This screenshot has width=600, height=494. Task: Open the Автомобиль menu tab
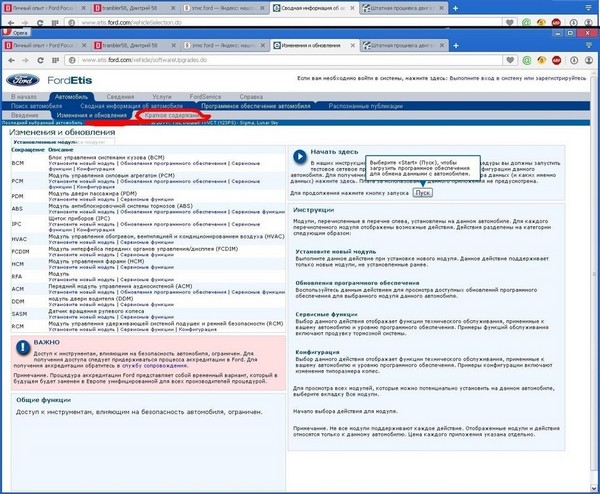coord(71,96)
